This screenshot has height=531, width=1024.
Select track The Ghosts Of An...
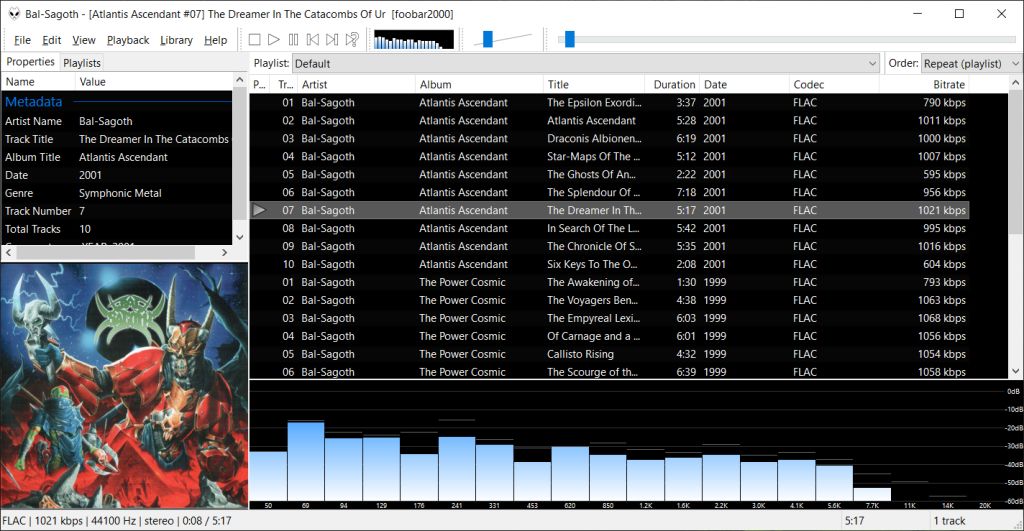coord(609,174)
